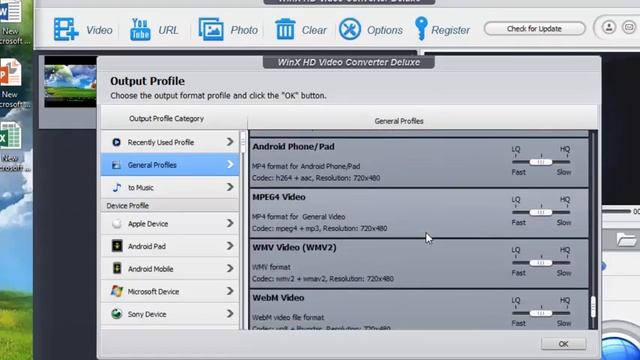Viewport: 640px width, 360px height.
Task: Click the Clear trash can icon
Action: point(285,29)
